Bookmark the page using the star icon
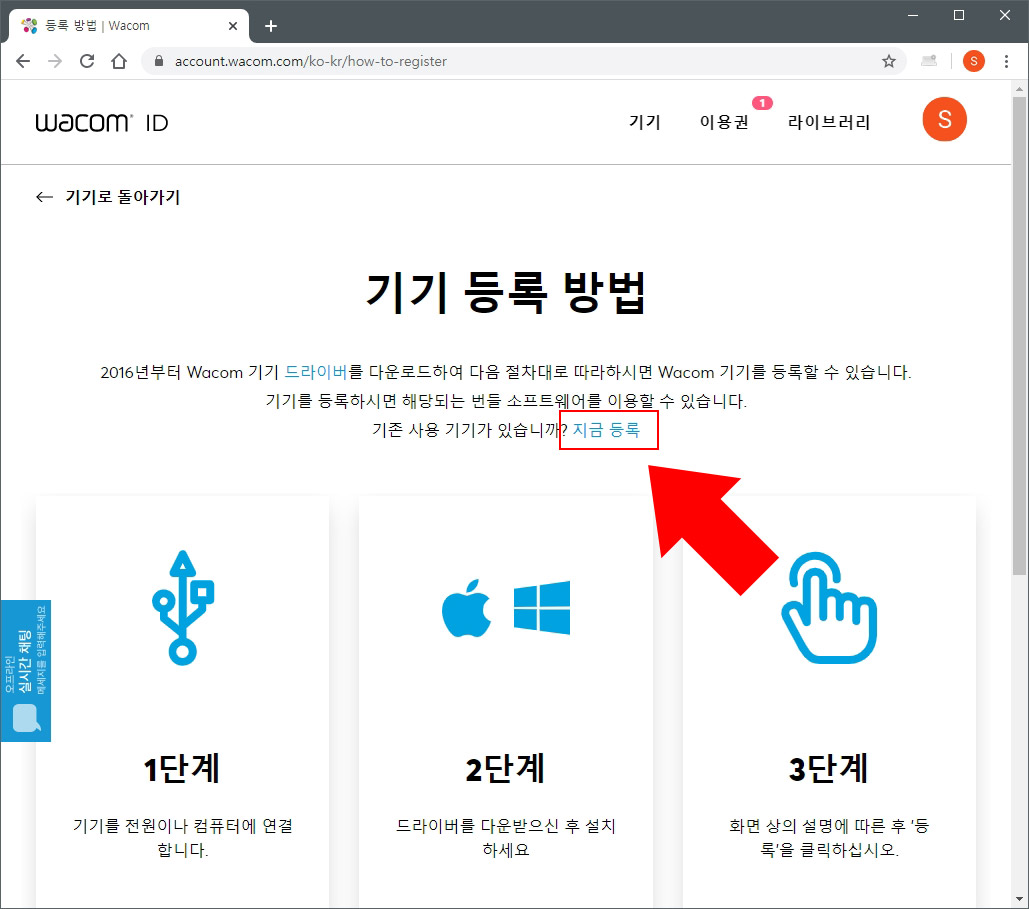The width and height of the screenshot is (1029, 909). (x=888, y=60)
